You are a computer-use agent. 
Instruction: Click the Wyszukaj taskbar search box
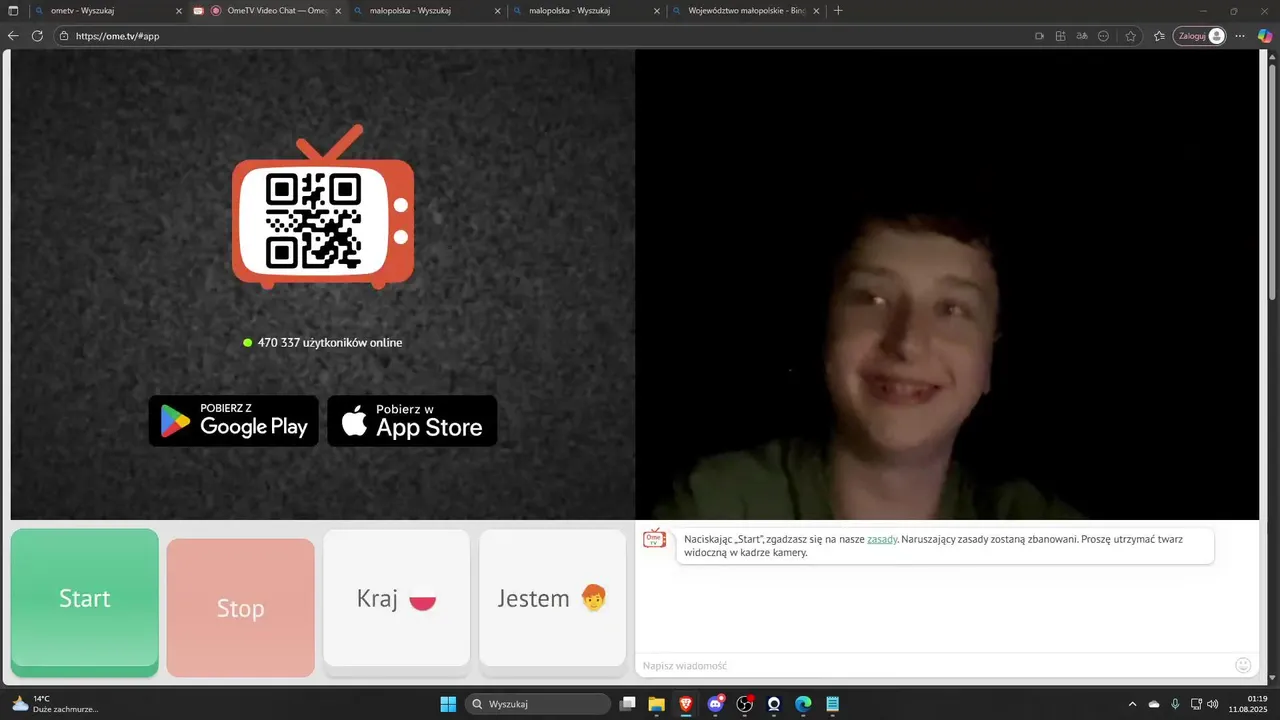[539, 704]
